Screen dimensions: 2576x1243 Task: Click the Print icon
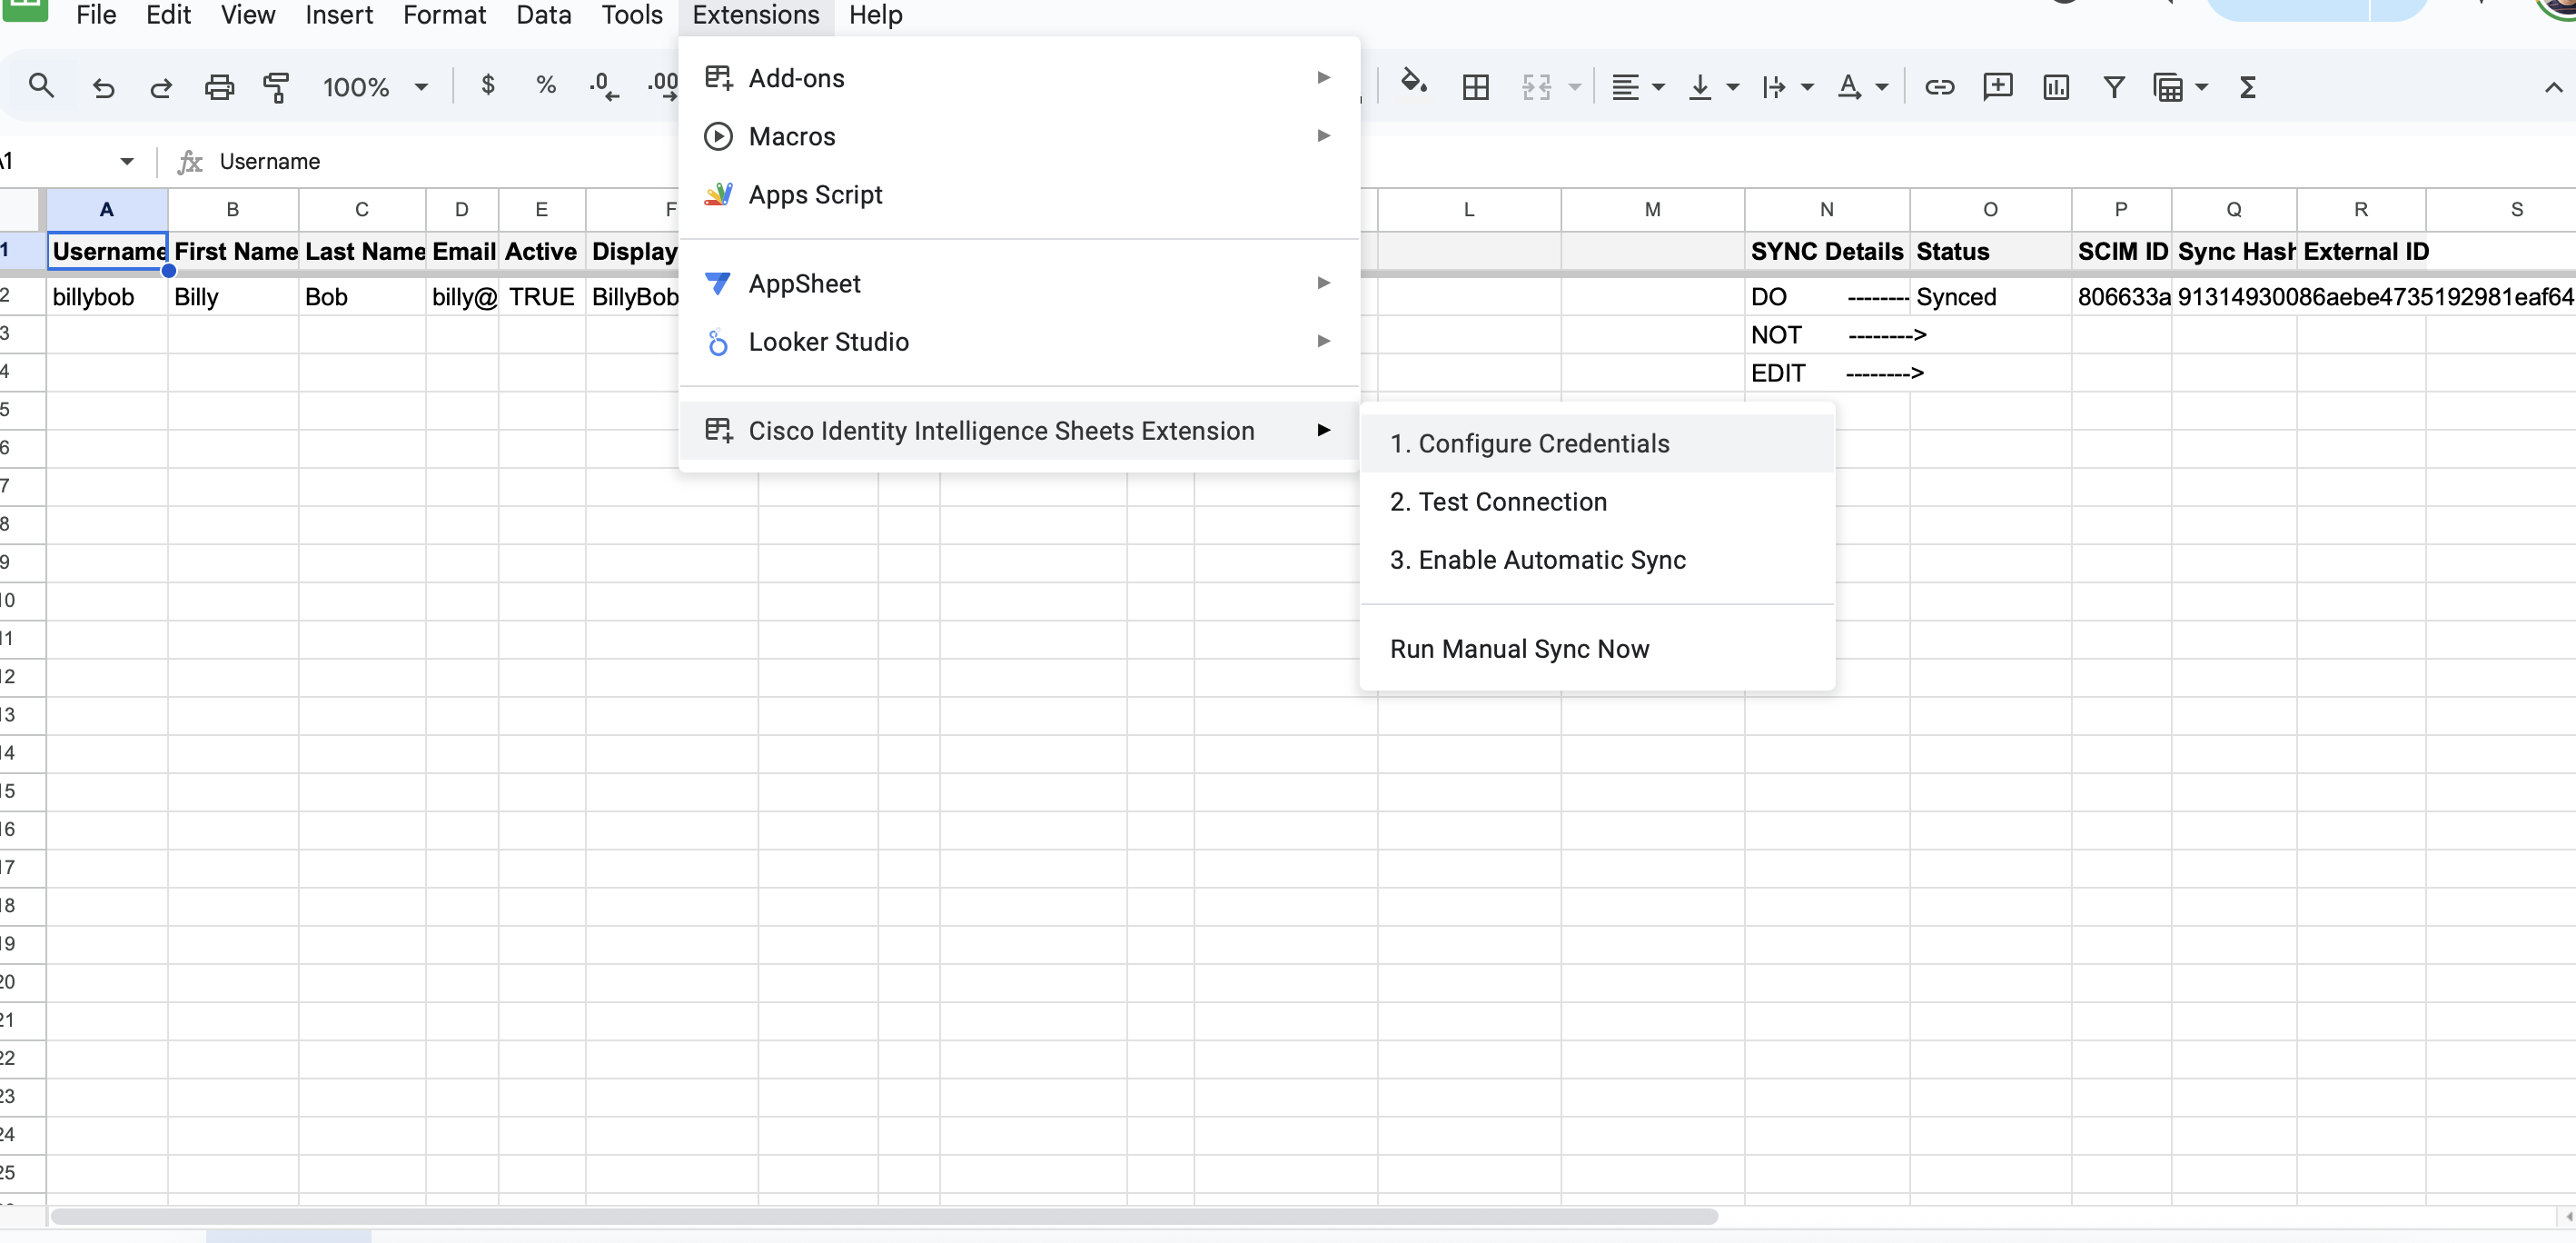(219, 88)
